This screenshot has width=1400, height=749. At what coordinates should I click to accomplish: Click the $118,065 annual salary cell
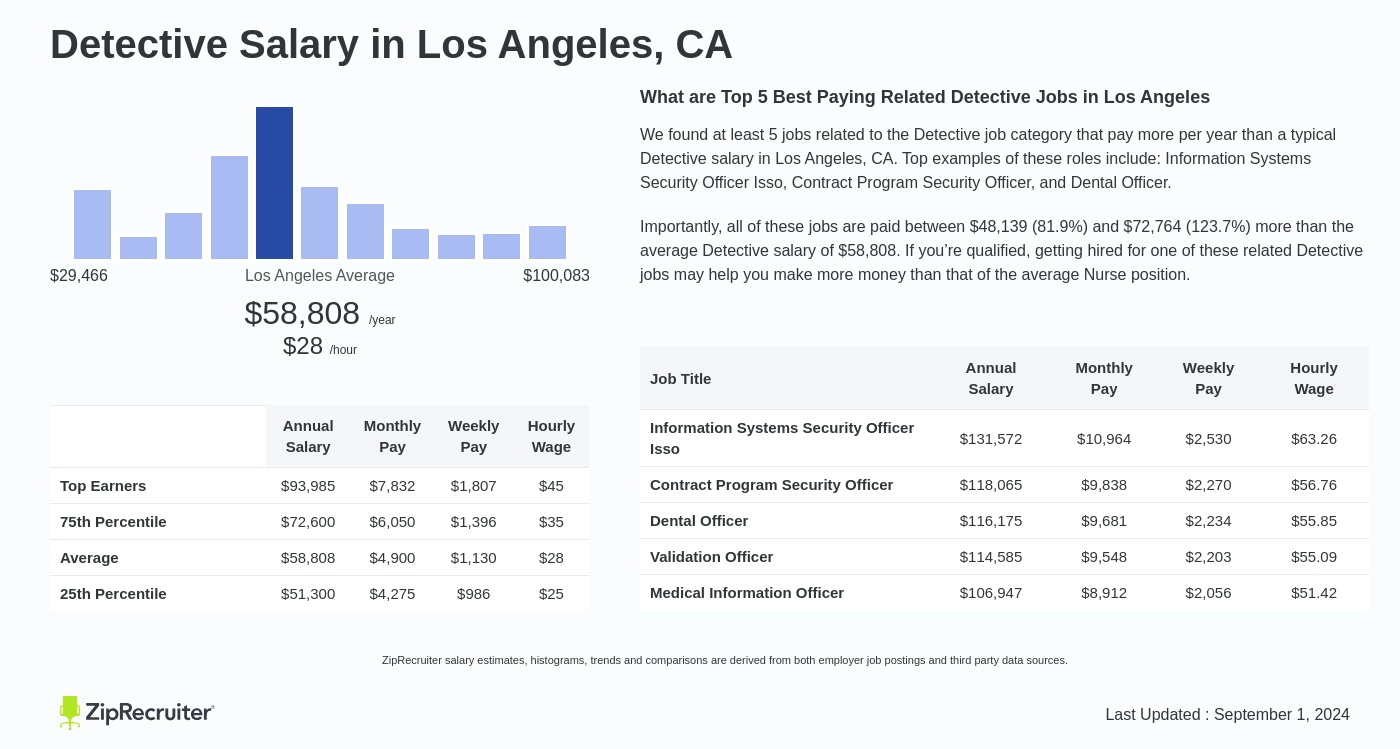(991, 485)
